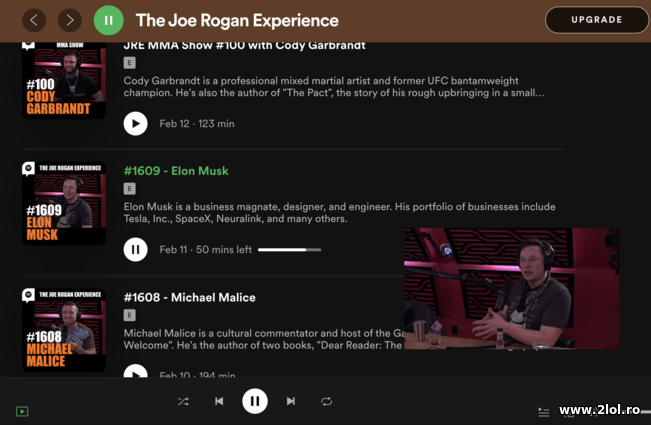Toggle repeat in the player bar
Viewport: 651px width, 425px height.
click(327, 401)
